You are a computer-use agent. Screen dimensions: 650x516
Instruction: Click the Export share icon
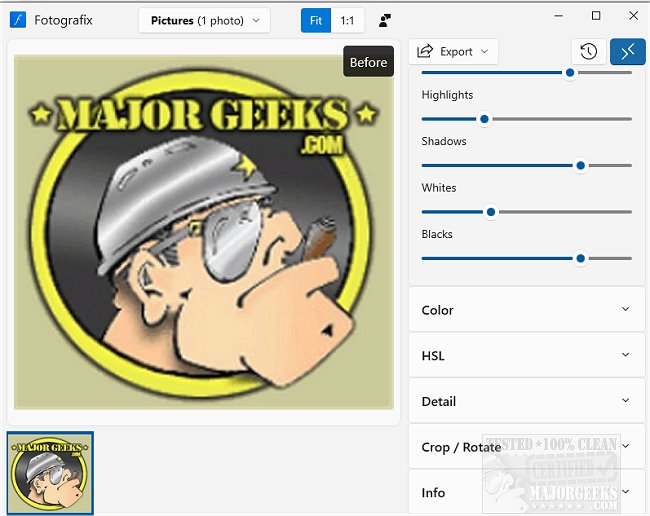[425, 51]
